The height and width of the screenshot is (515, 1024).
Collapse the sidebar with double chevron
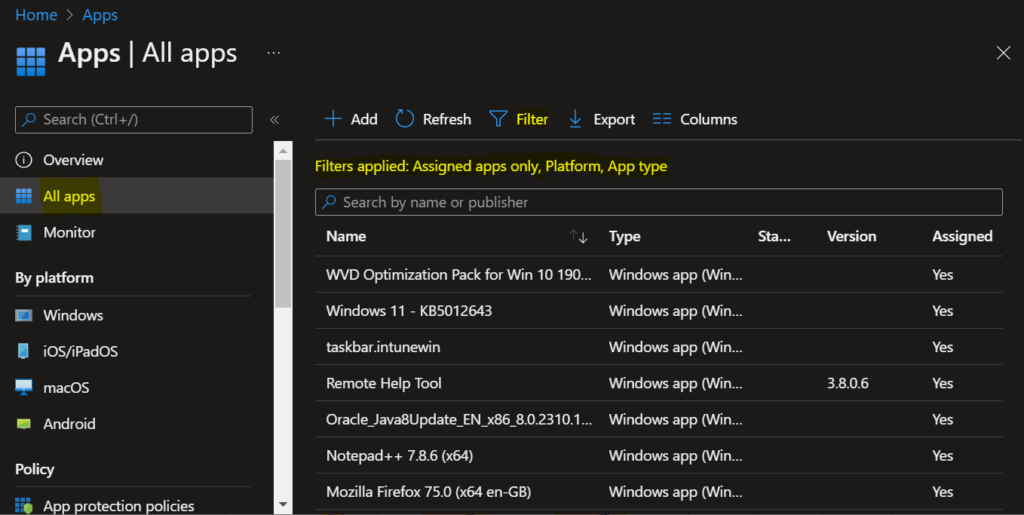coord(274,119)
